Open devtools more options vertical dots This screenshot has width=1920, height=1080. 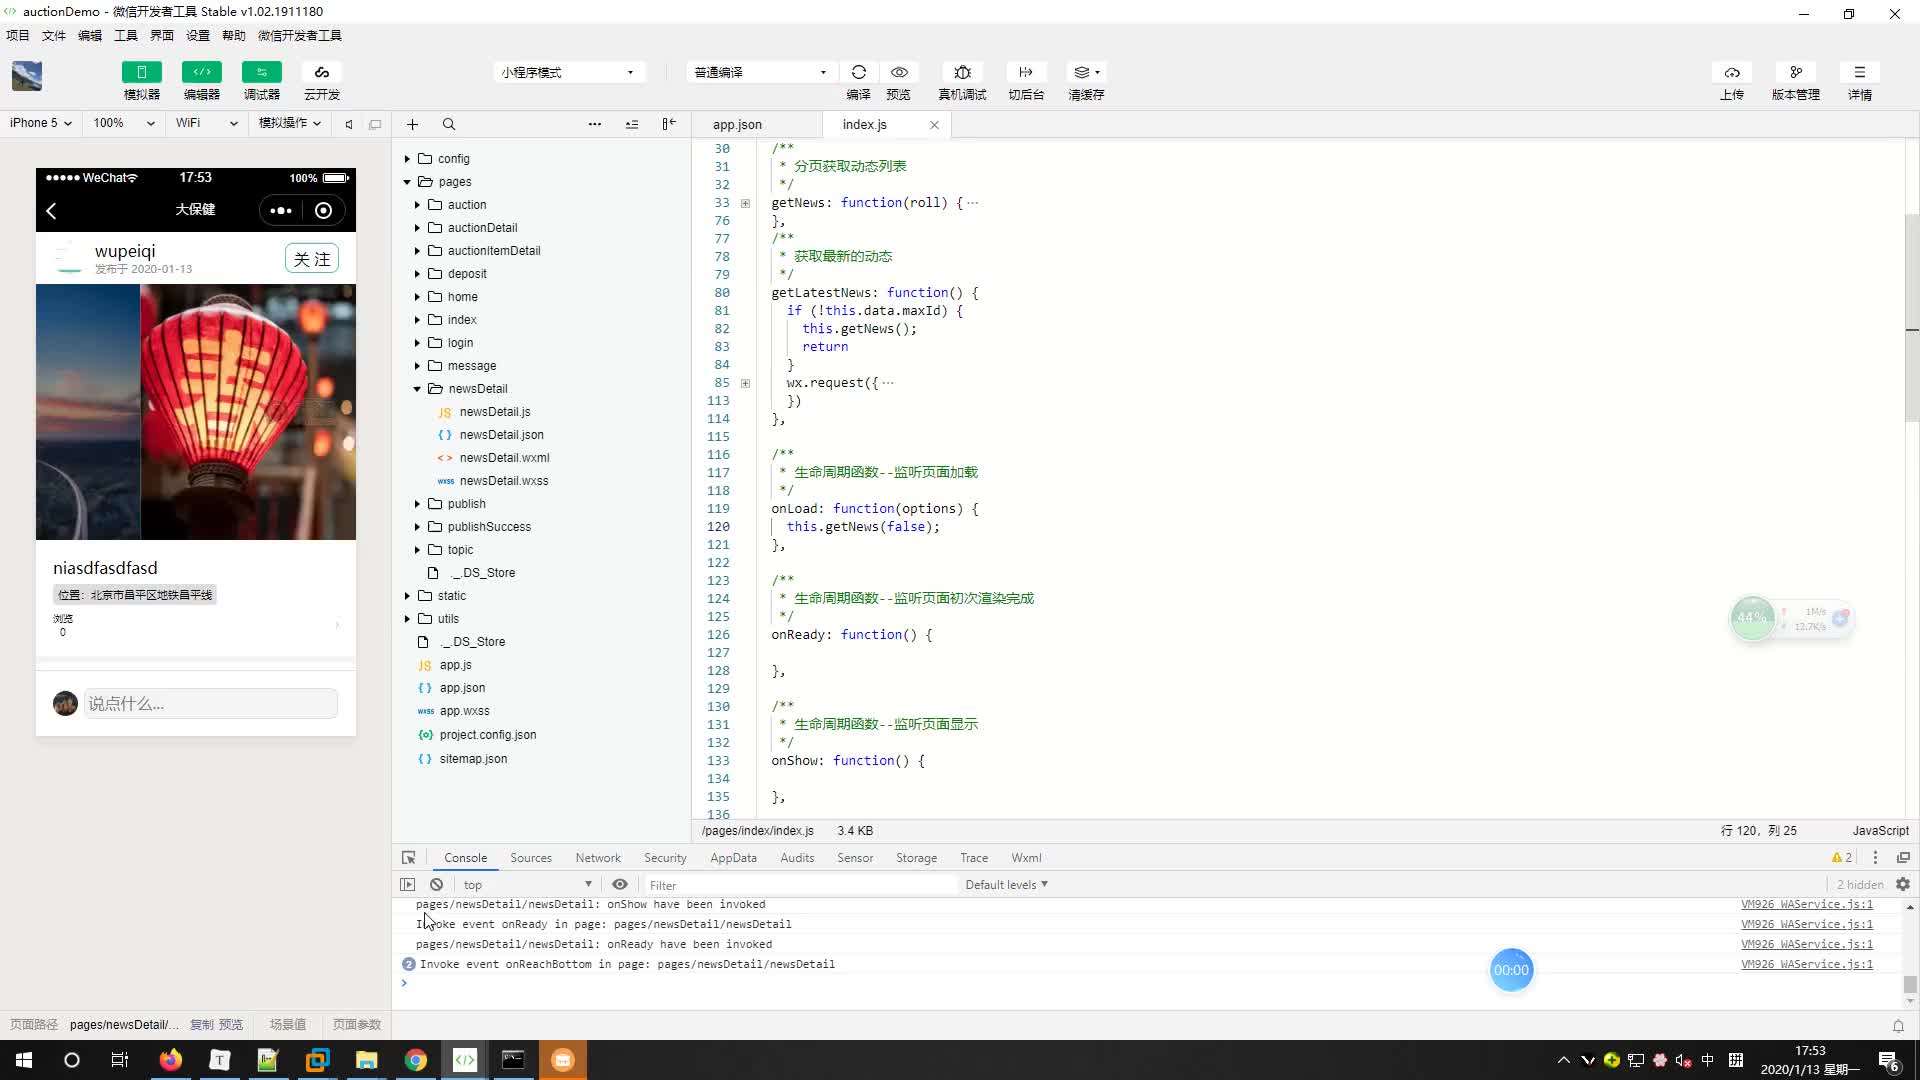[1875, 858]
